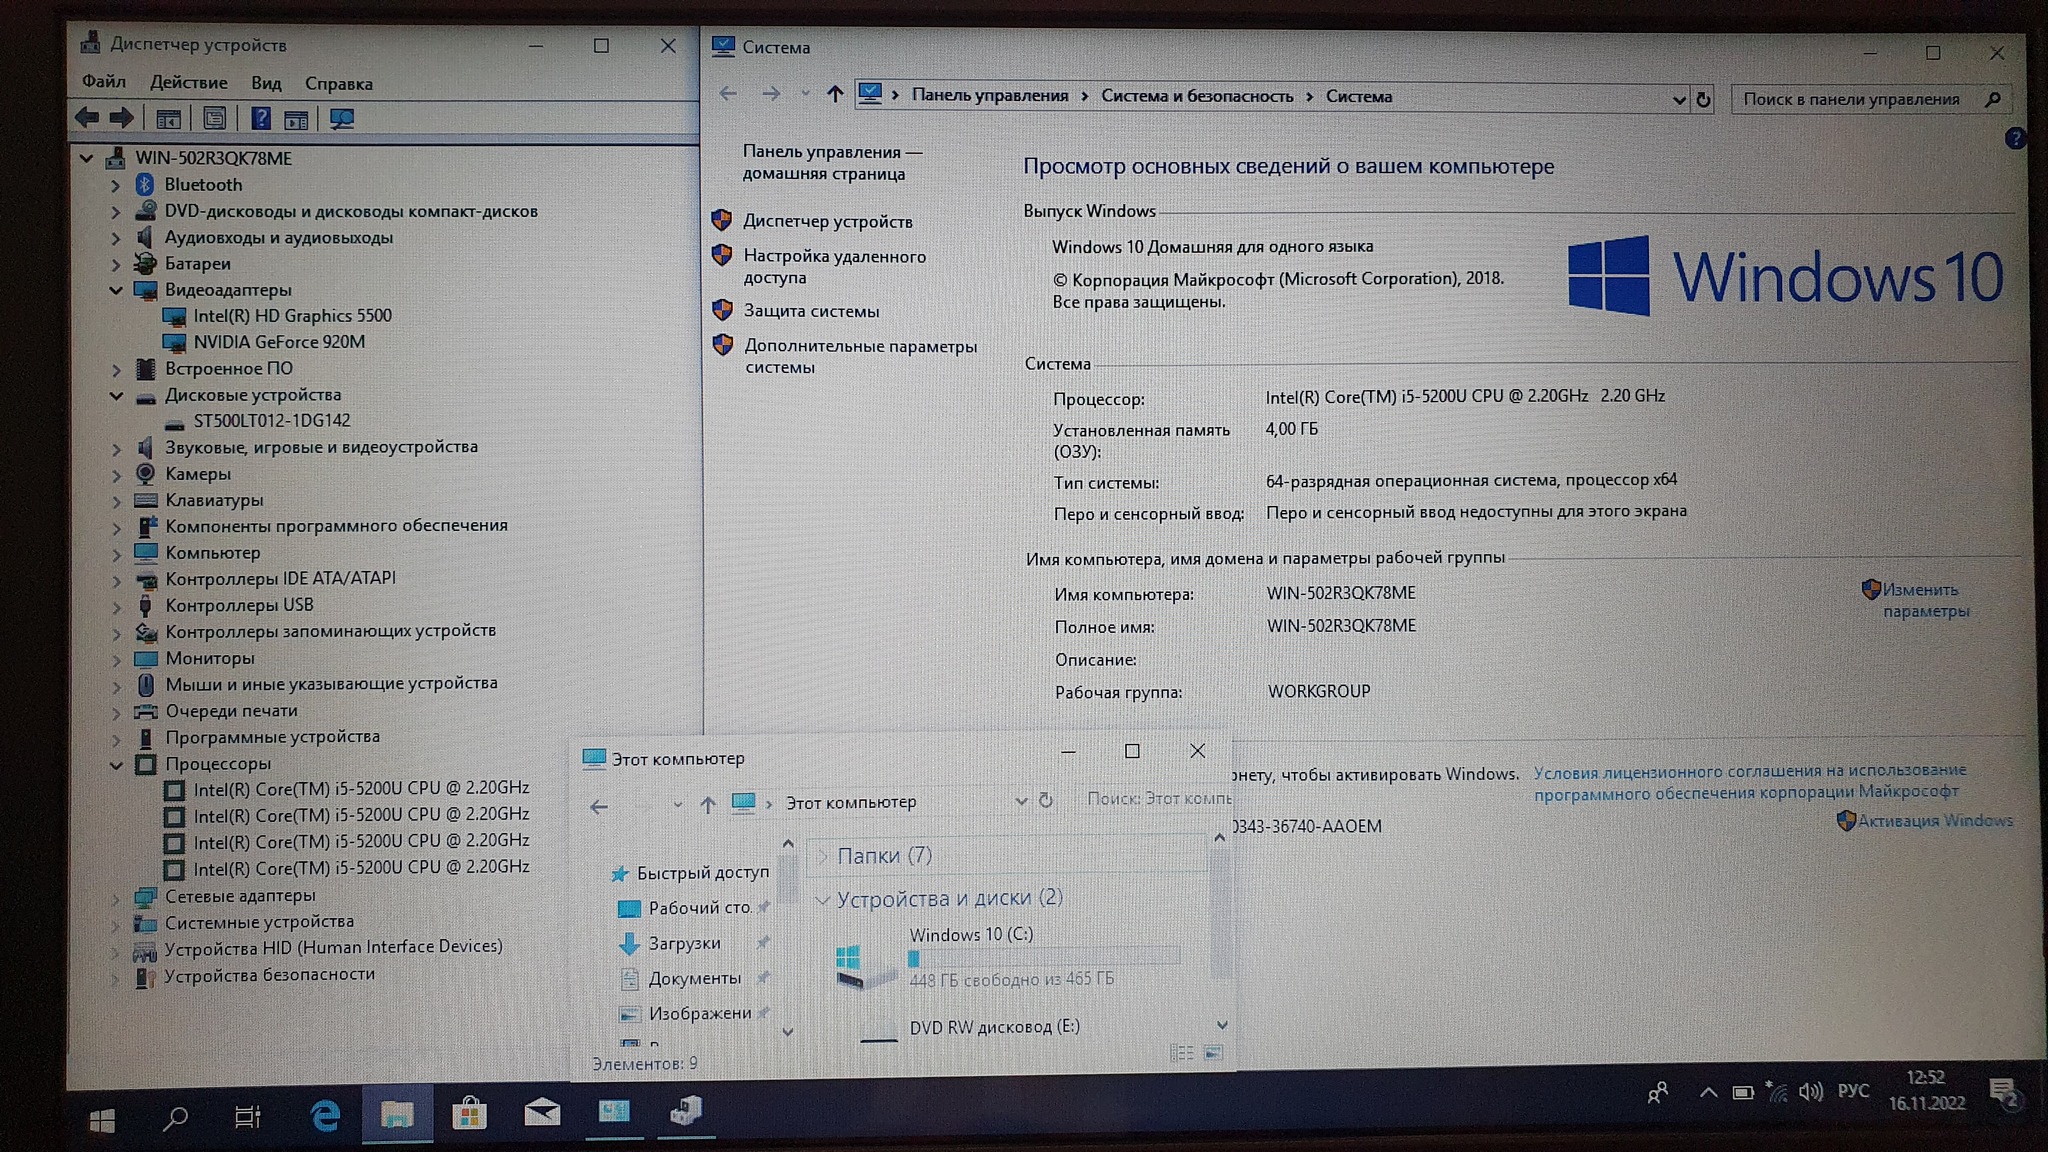Click the Камеры webcam icon
Screen dimensions: 2048x1152
pos(146,473)
